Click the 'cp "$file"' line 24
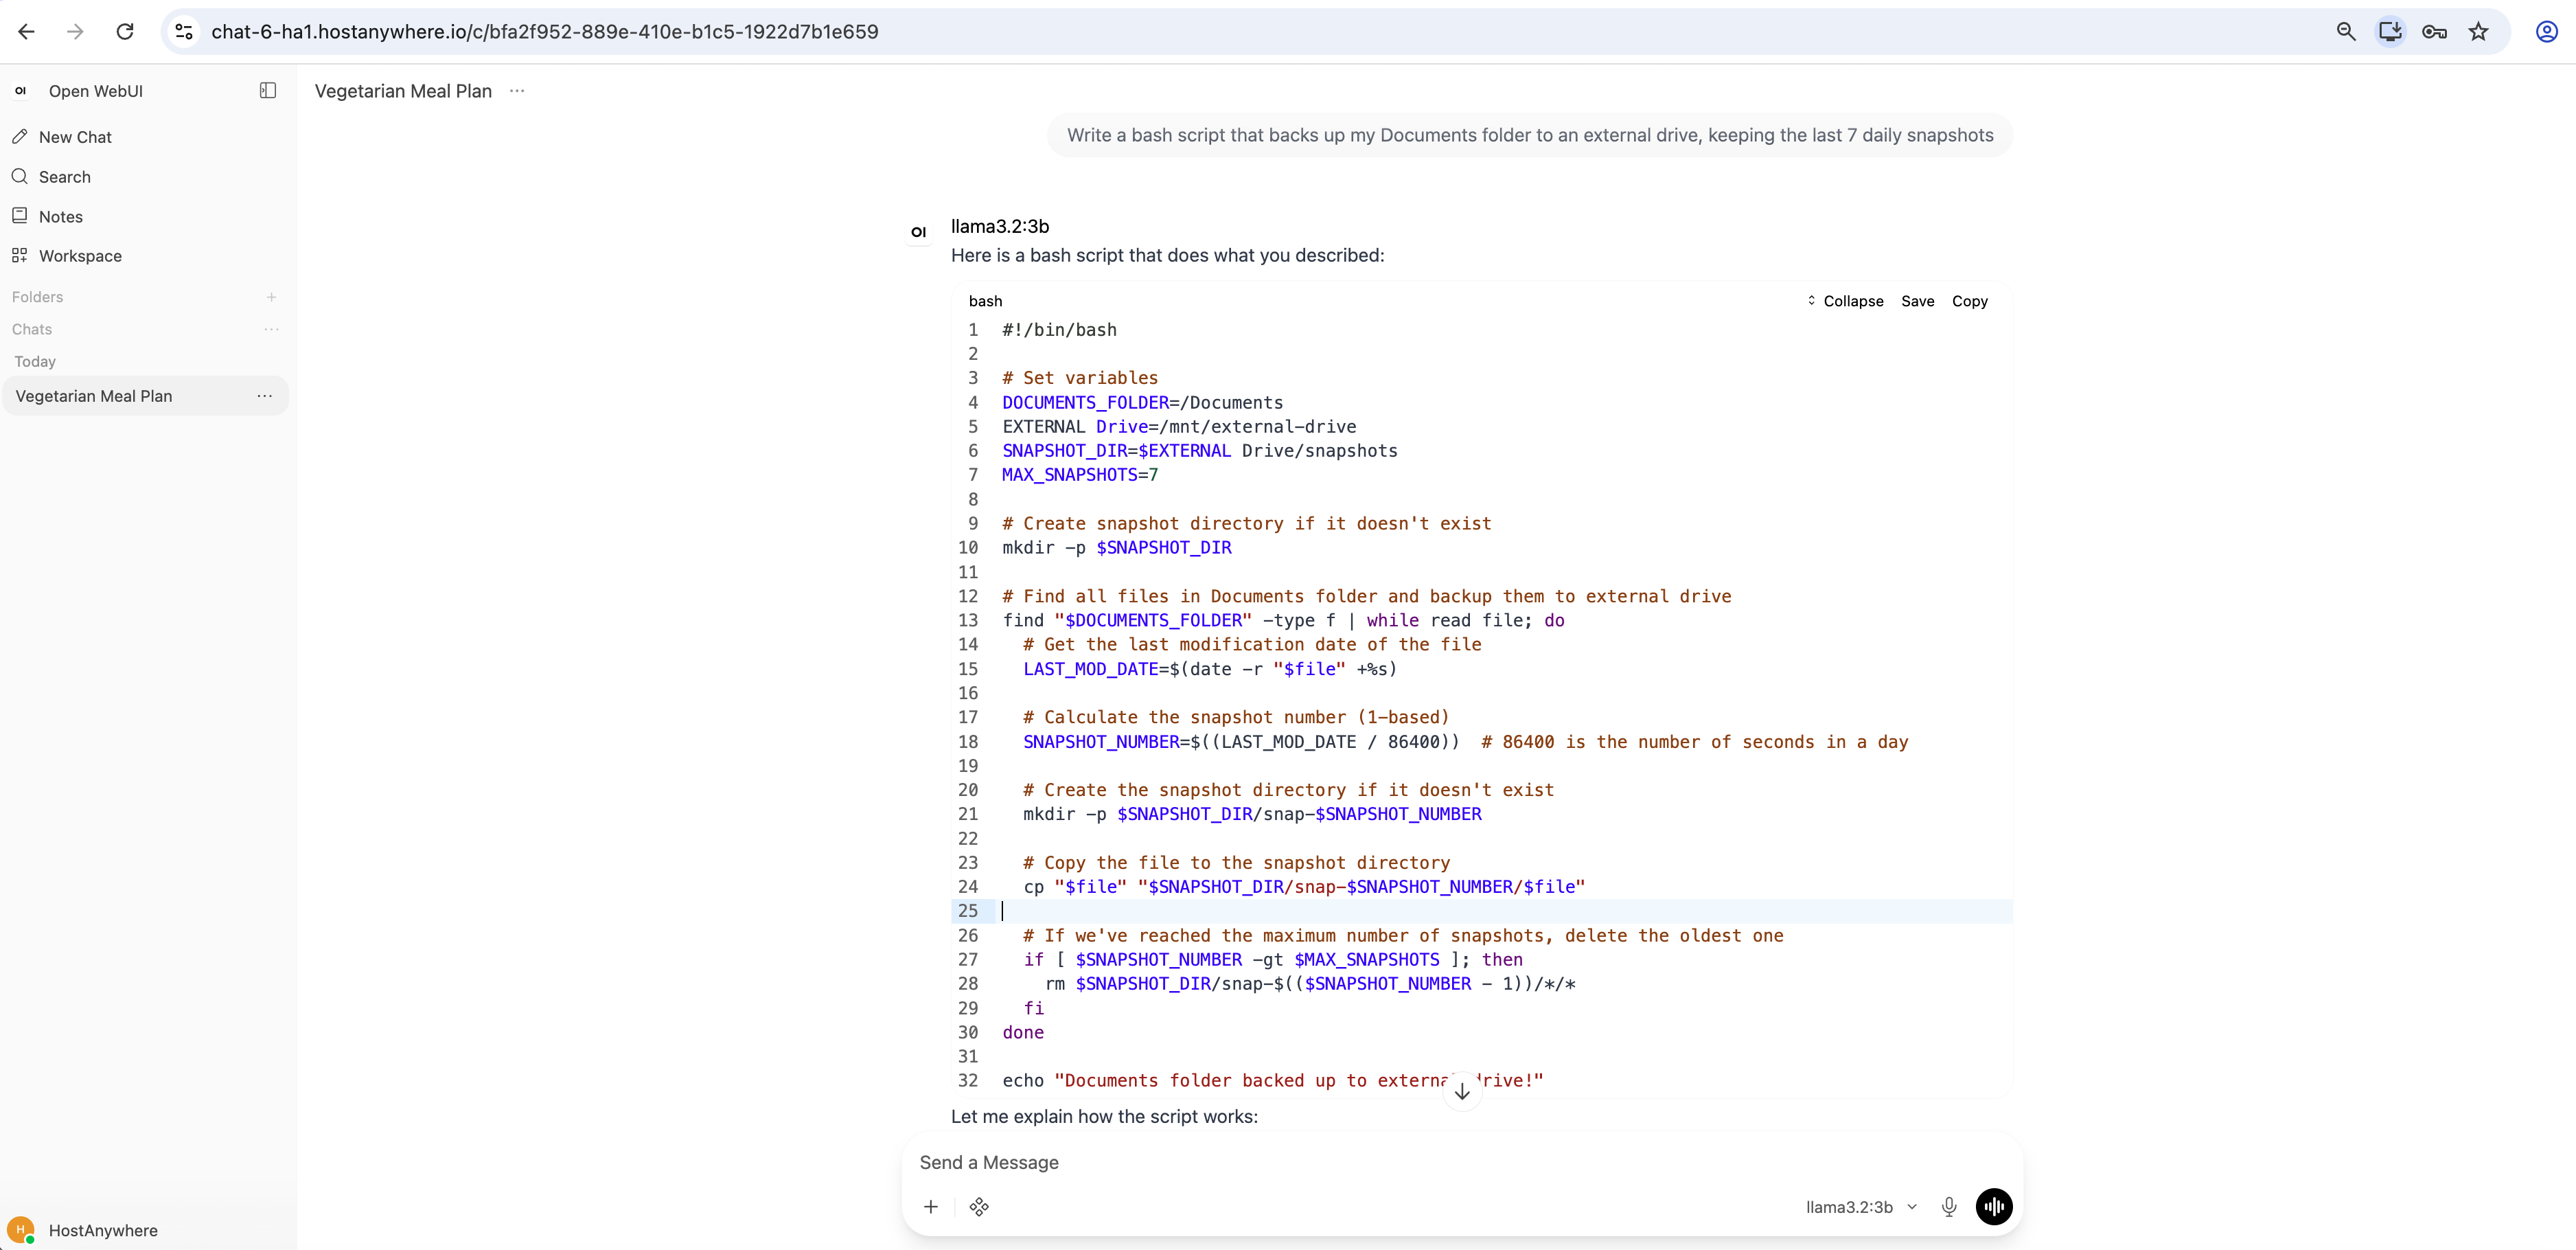Image resolution: width=2576 pixels, height=1250 pixels. (1304, 887)
